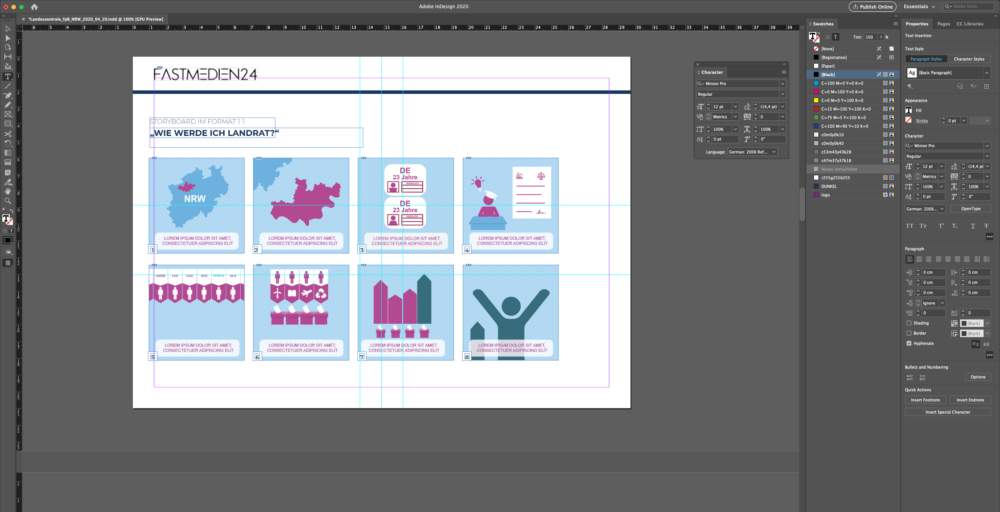Click the Home icon in title bar
Screen dimensions: 1000x512
pyautogui.click(x=34, y=6)
